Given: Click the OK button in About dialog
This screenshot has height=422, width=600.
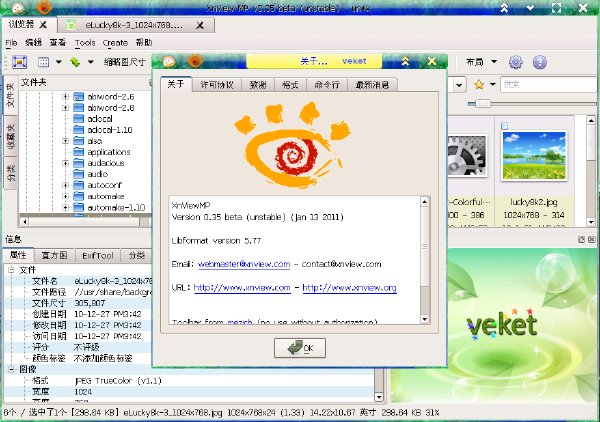Looking at the screenshot, I should 300,348.
